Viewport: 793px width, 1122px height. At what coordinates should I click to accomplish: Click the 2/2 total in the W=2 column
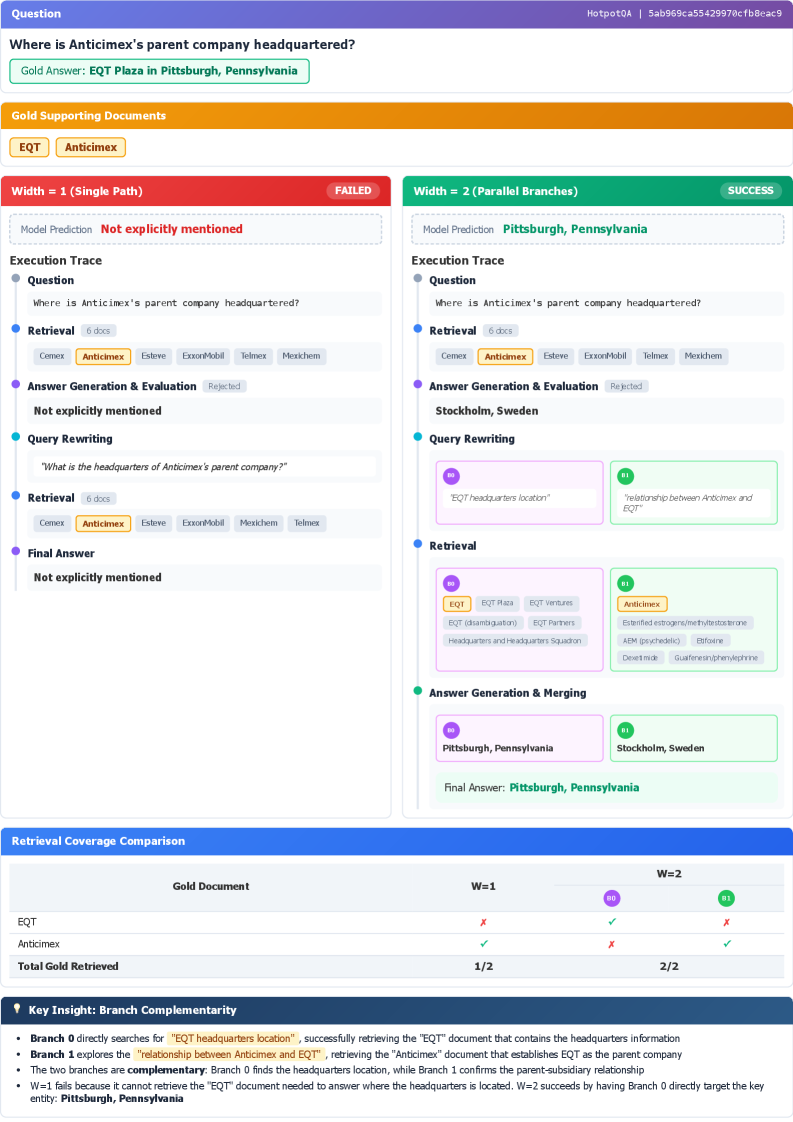(x=669, y=966)
